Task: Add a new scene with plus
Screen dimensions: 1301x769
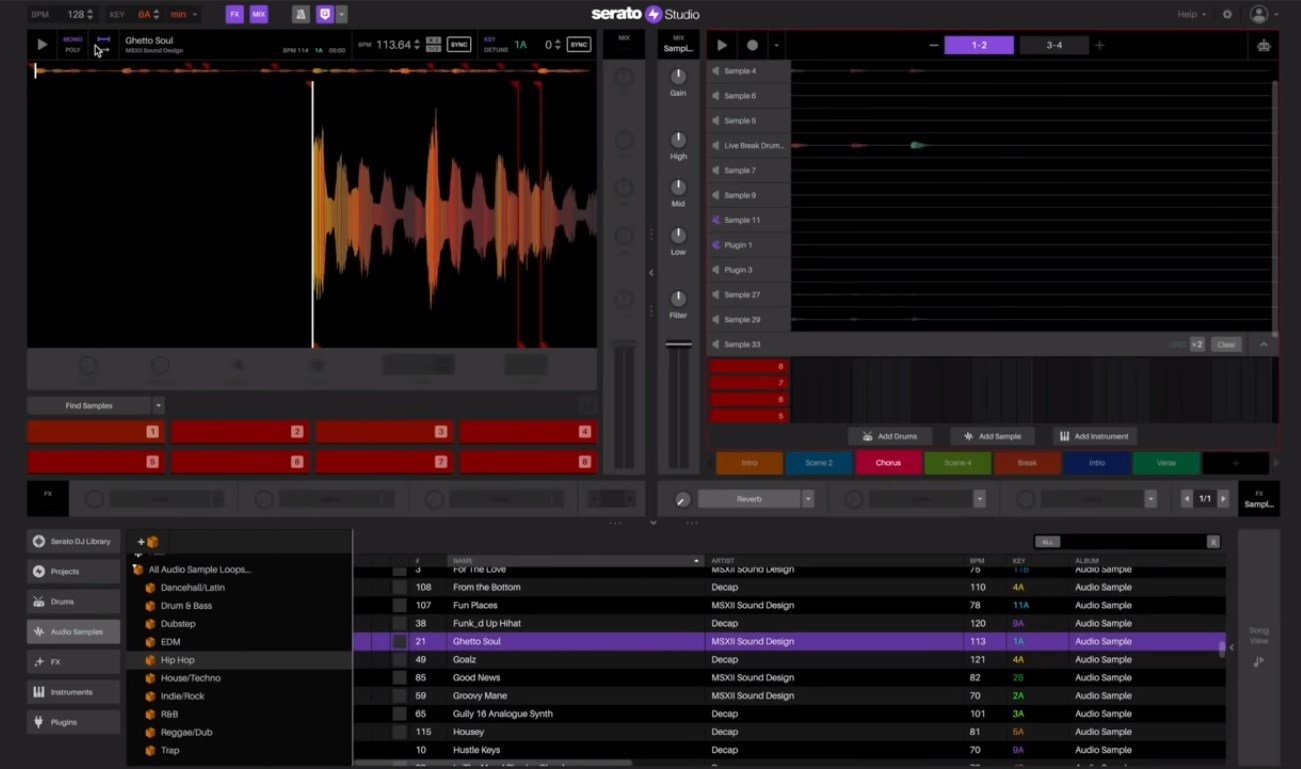Action: click(1235, 463)
